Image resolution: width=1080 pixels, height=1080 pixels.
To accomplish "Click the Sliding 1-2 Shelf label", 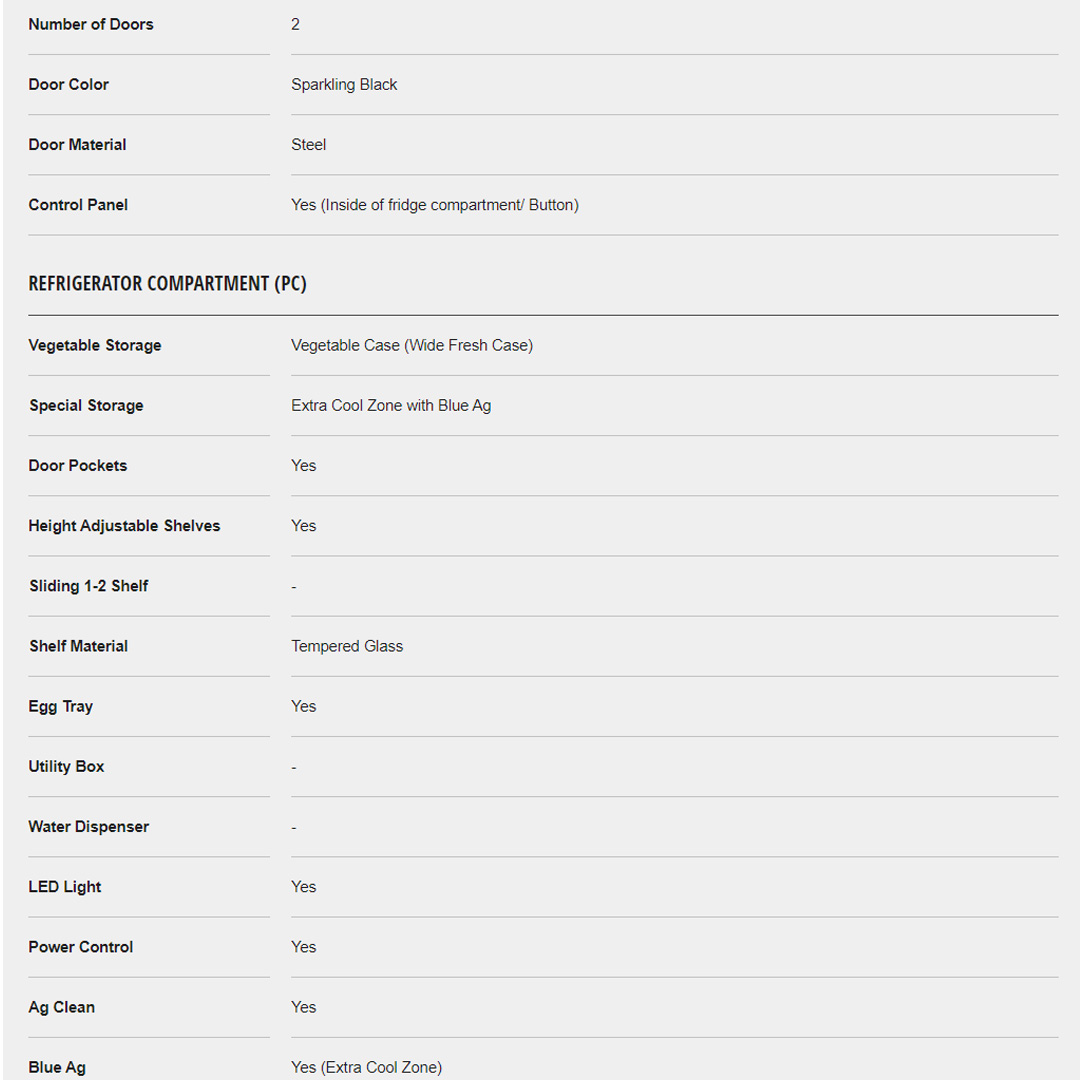I will [x=89, y=586].
